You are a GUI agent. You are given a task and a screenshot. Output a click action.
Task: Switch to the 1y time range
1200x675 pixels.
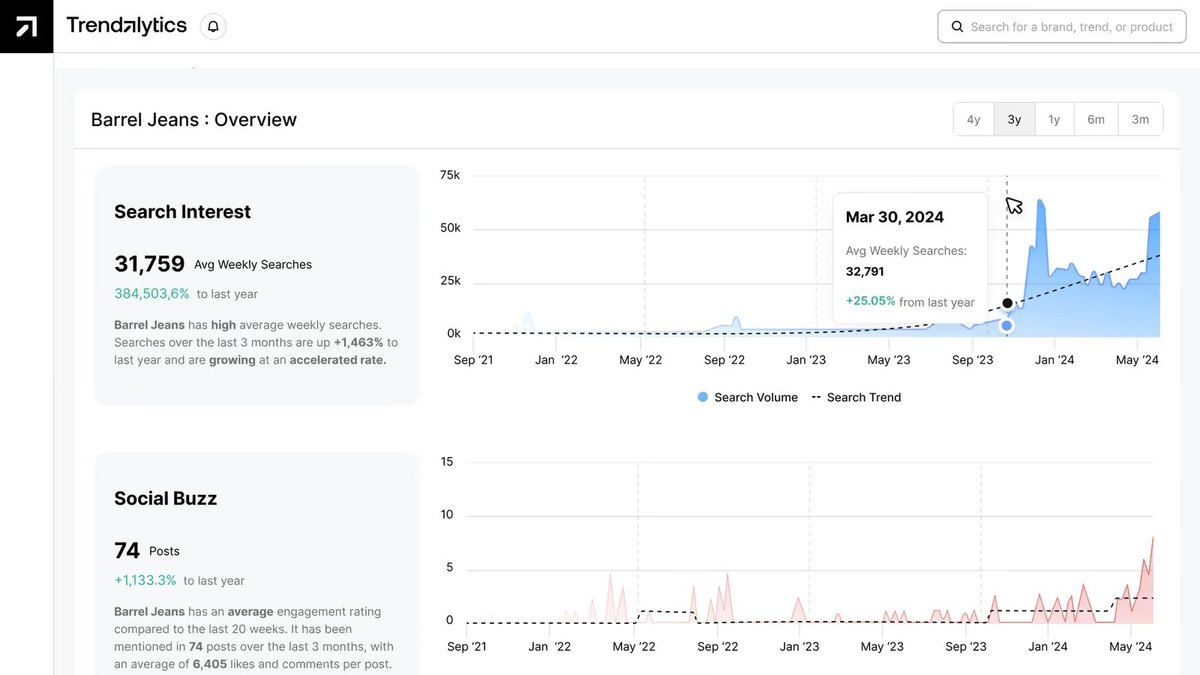point(1054,119)
